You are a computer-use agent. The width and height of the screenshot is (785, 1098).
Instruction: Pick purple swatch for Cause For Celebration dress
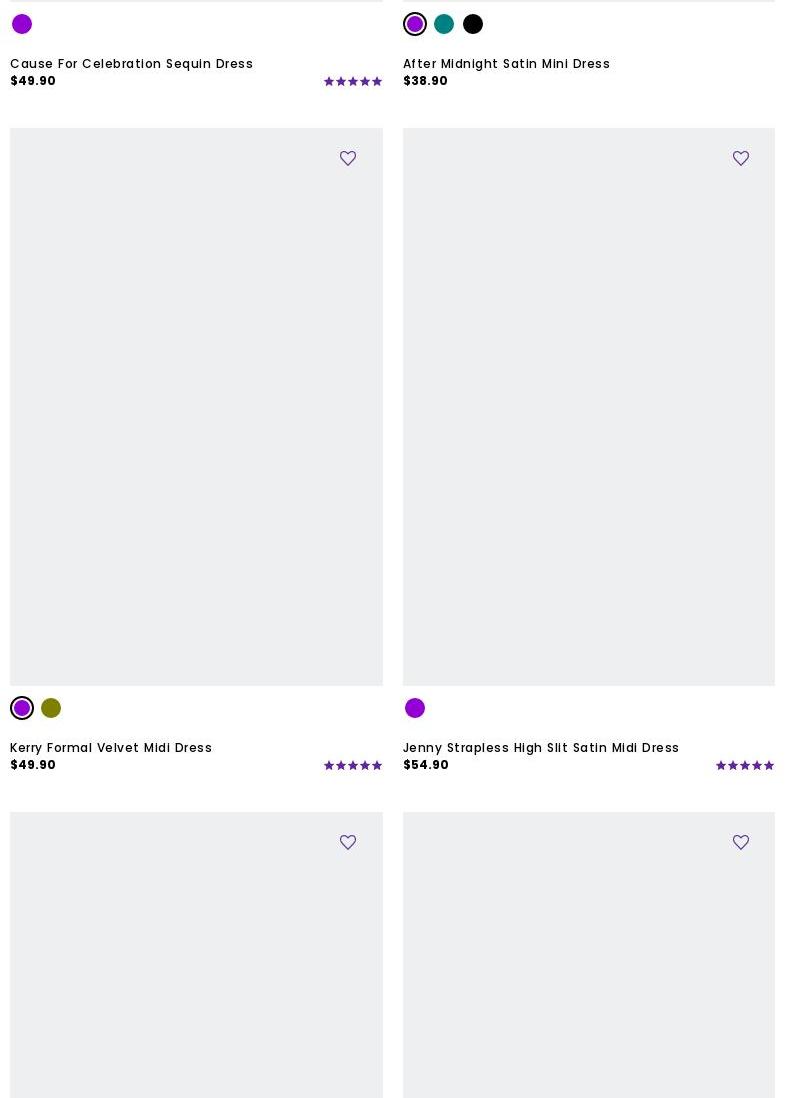click(x=22, y=24)
